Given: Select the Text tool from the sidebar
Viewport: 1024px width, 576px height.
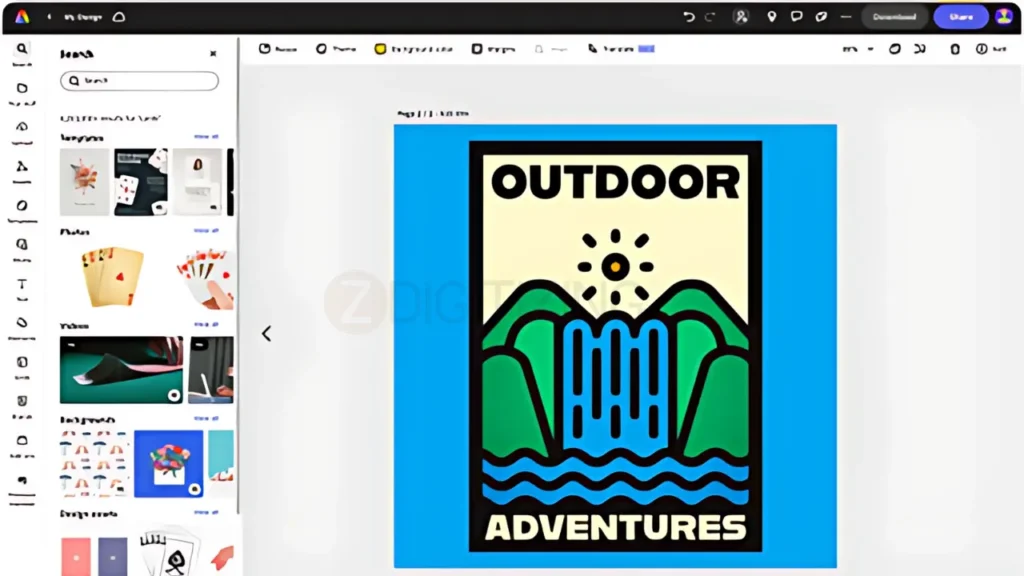Looking at the screenshot, I should tap(22, 283).
